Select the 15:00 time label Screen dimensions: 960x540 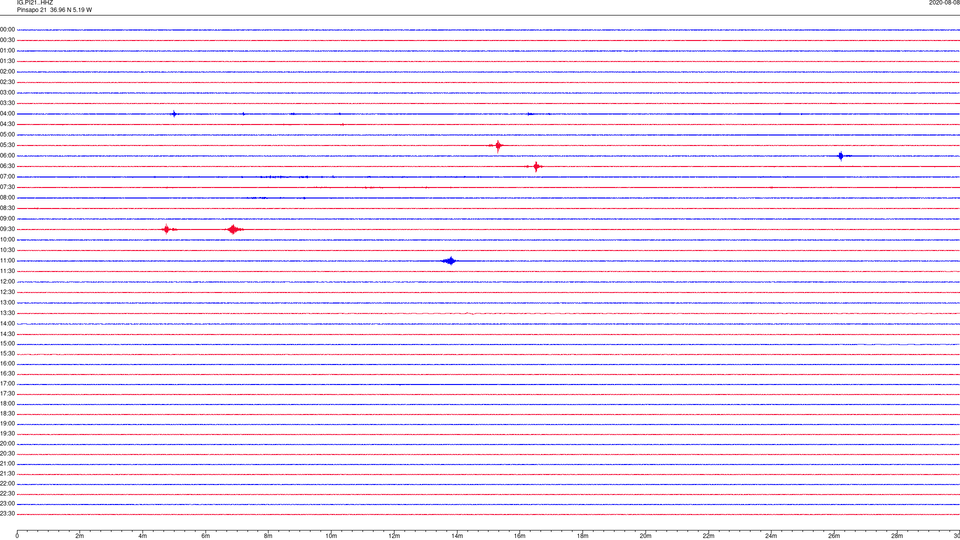[x=7, y=343]
